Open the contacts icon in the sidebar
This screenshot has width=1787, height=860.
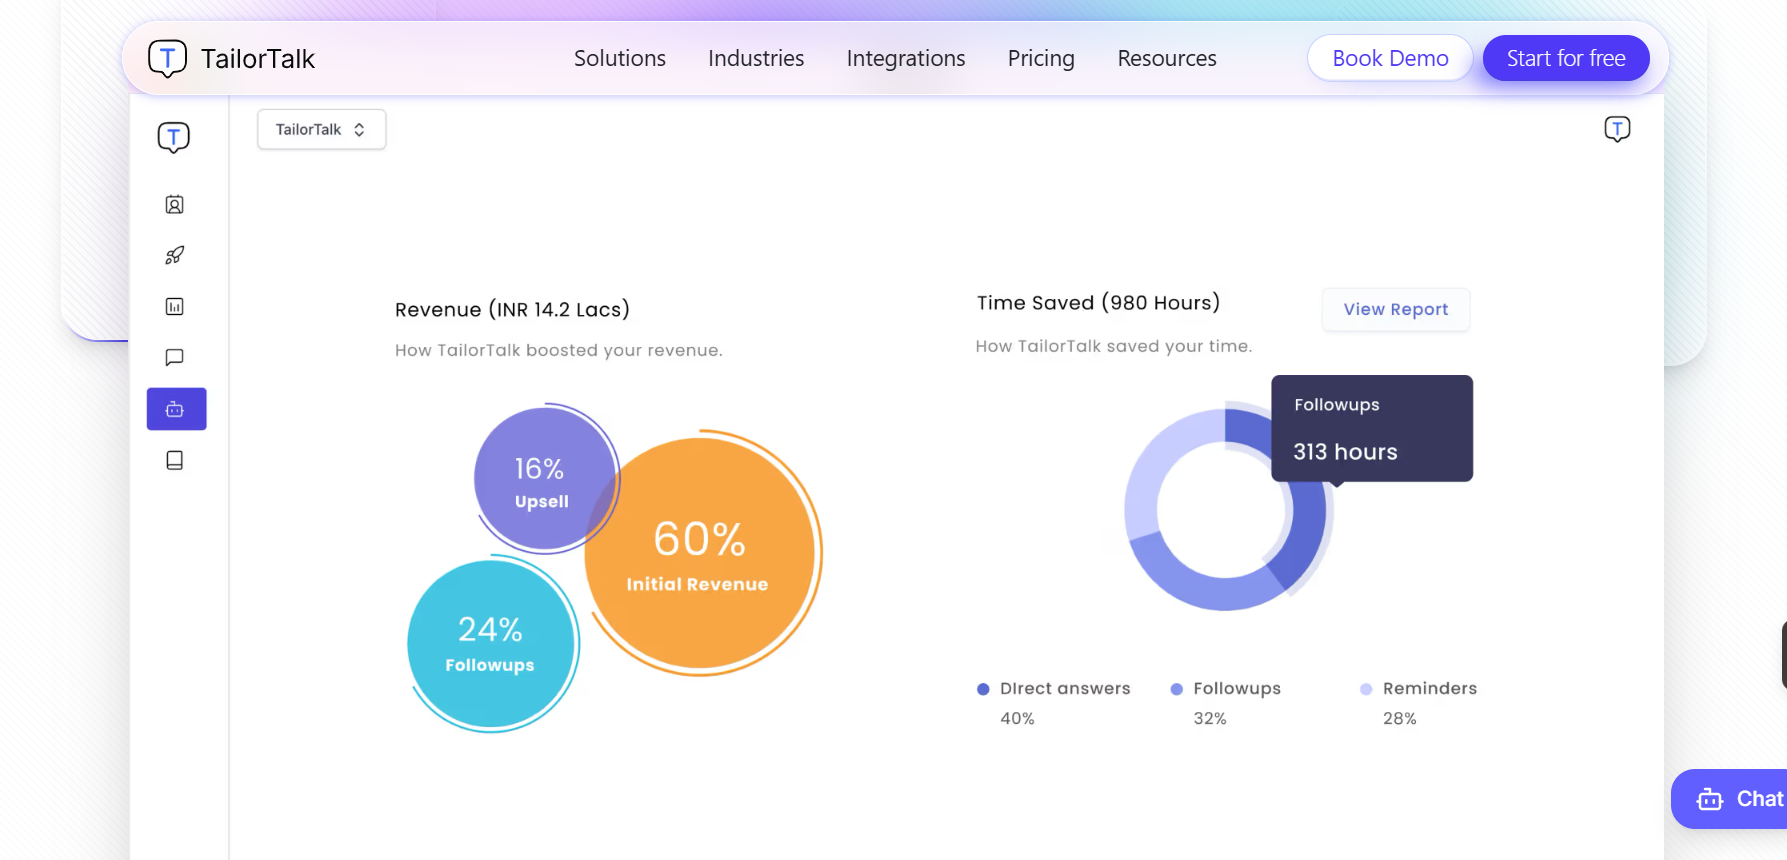click(x=174, y=205)
